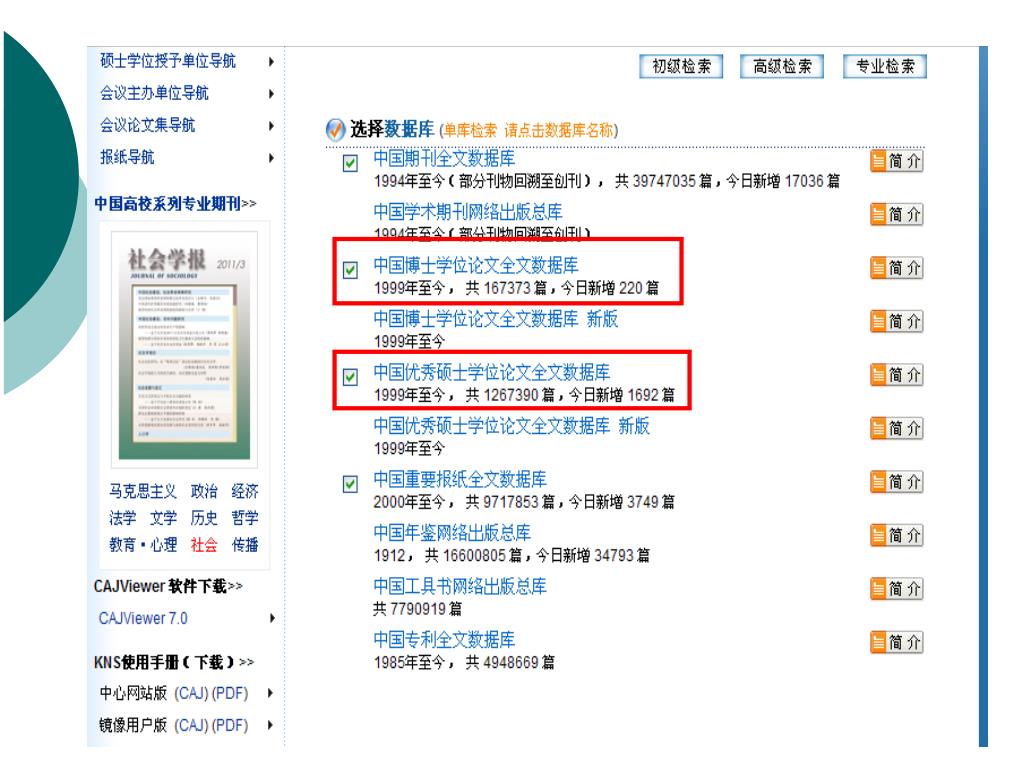
Task: Select 政治 subject link
Action: tap(204, 491)
